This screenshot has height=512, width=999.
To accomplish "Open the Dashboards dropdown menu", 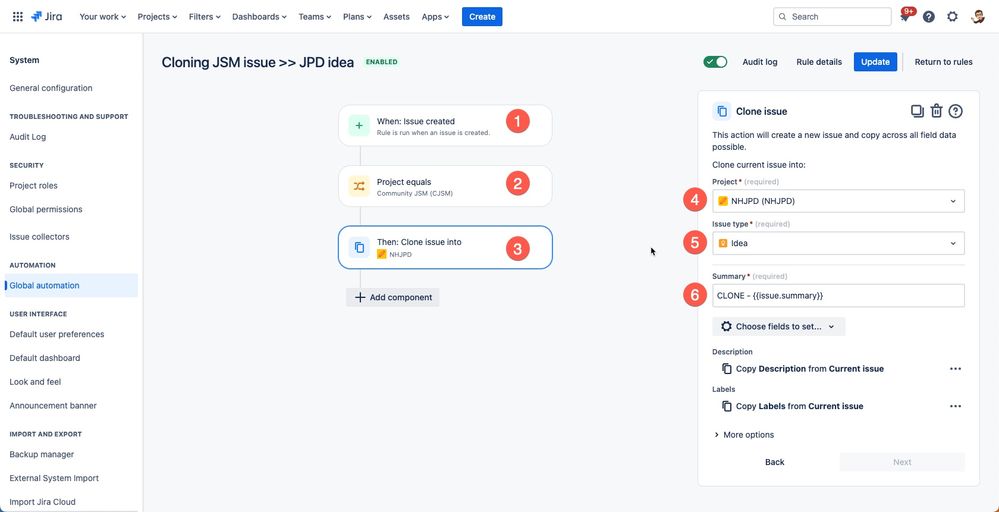I will pyautogui.click(x=259, y=17).
